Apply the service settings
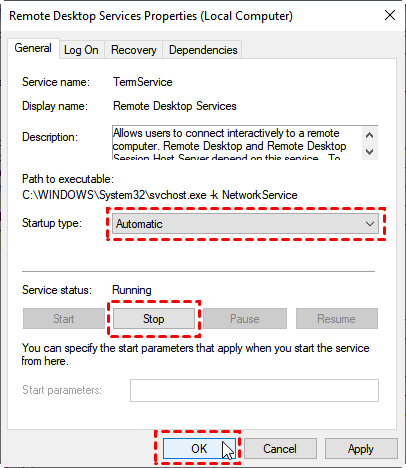The image size is (406, 468). [361, 449]
